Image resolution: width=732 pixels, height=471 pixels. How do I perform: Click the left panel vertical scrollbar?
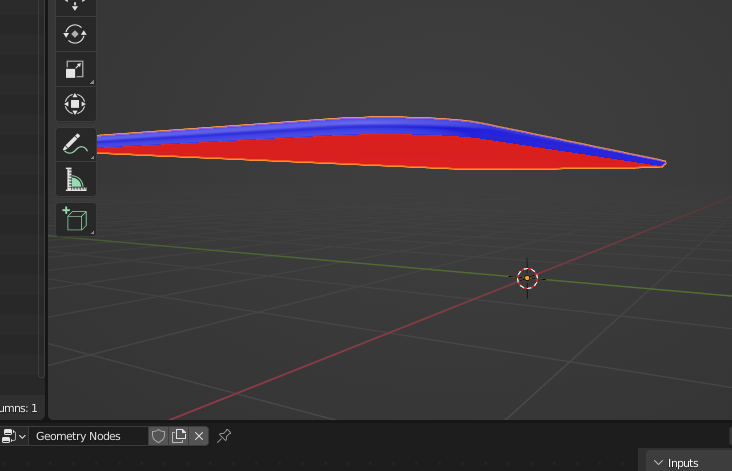click(x=41, y=188)
